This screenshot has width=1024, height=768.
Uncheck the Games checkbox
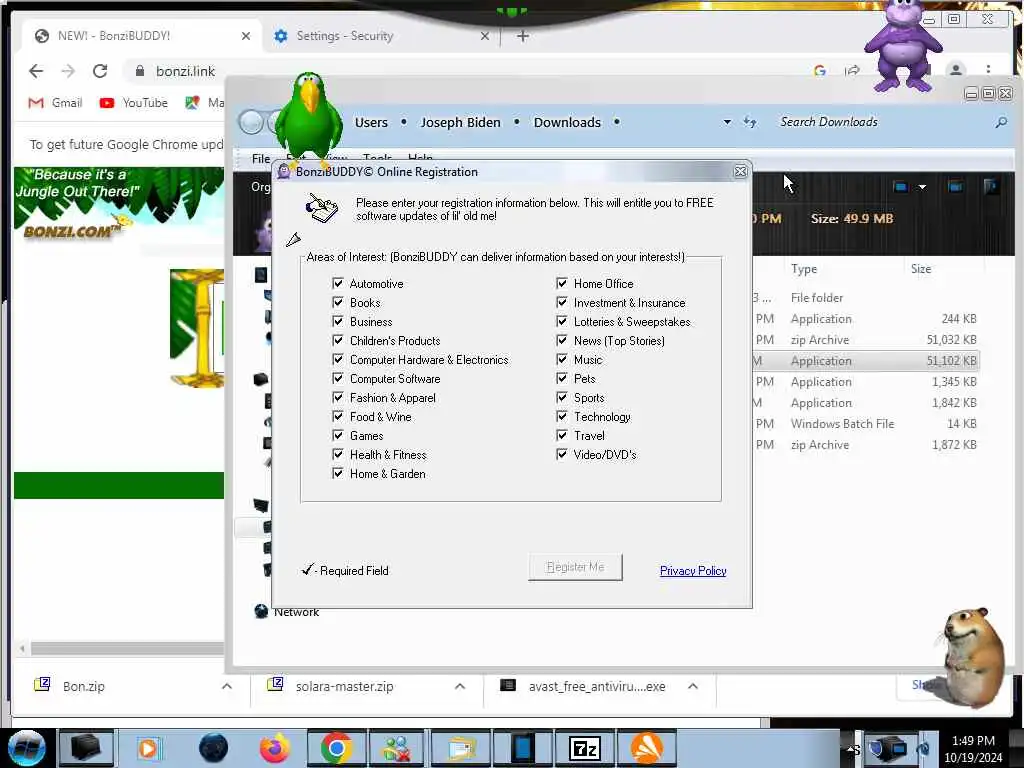pos(338,435)
